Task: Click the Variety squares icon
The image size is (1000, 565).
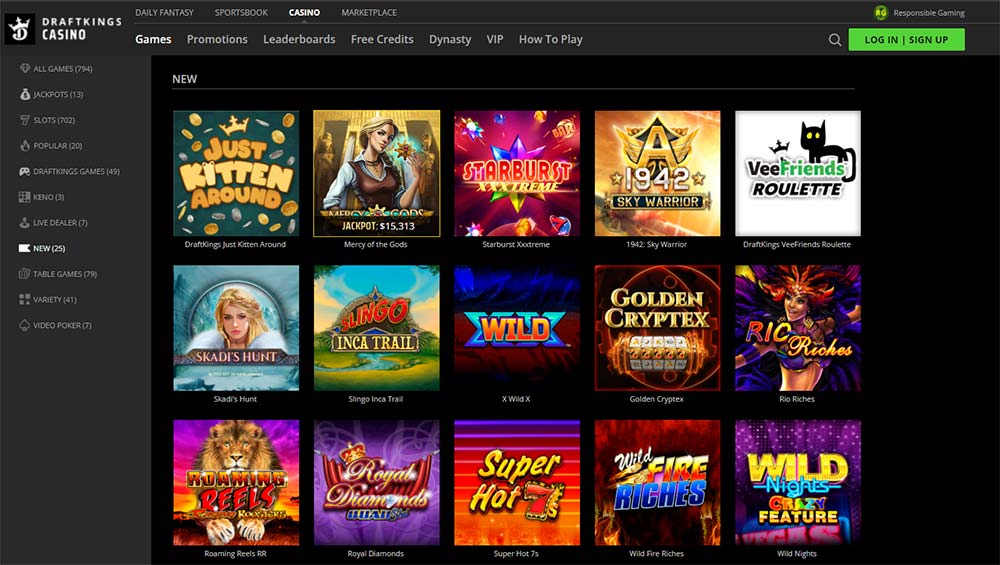Action: coord(25,299)
